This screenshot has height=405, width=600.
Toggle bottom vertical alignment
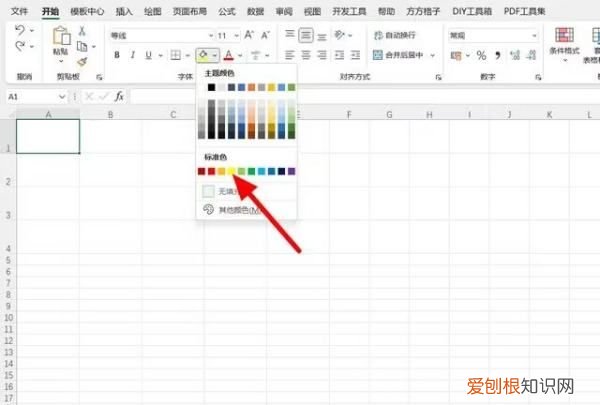(322, 36)
